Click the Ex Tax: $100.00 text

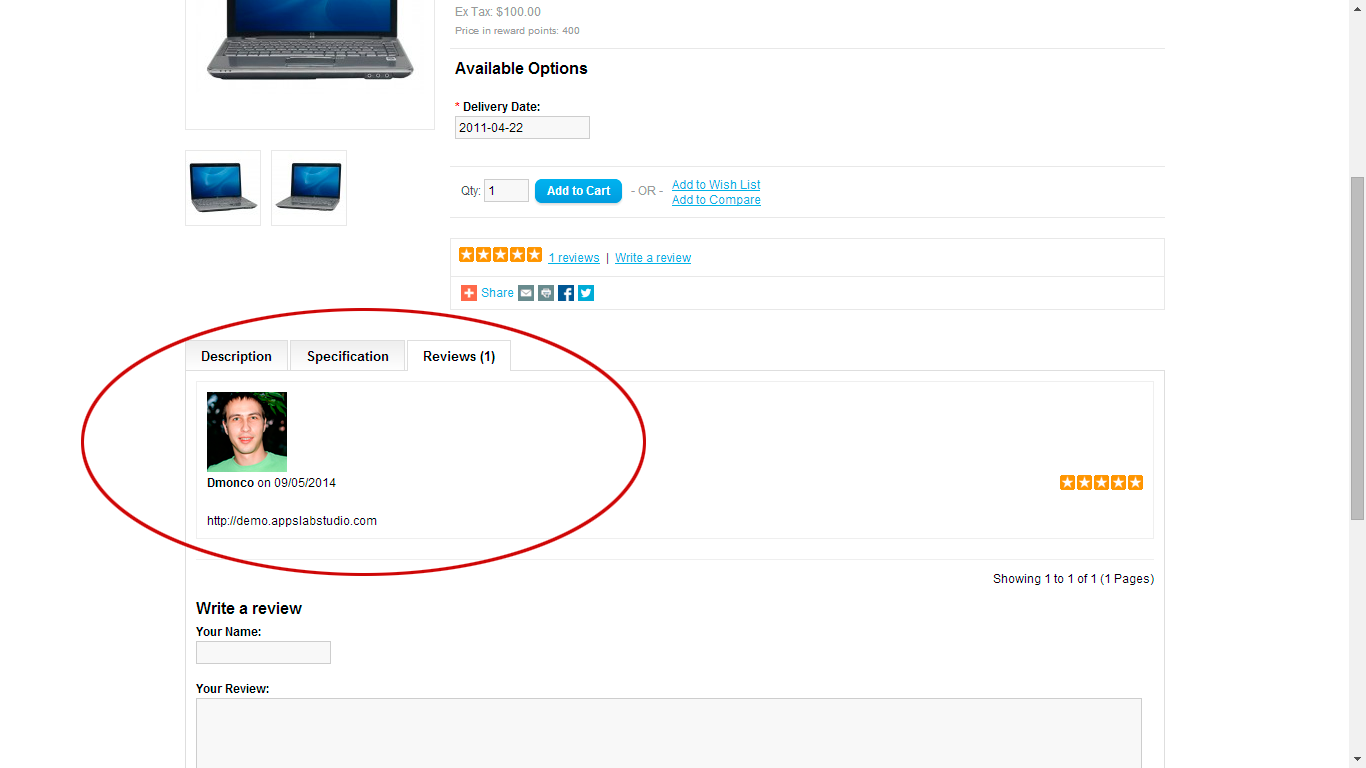click(x=498, y=12)
